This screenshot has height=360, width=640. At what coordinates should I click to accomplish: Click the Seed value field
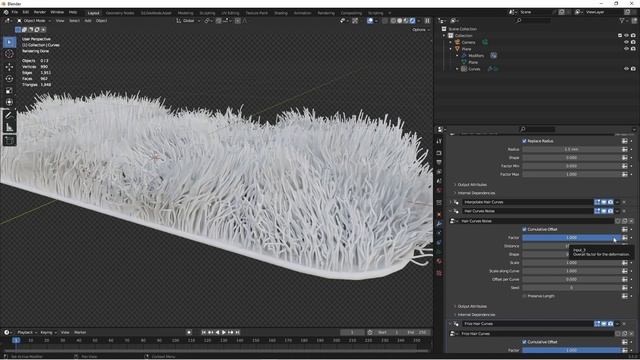571,288
